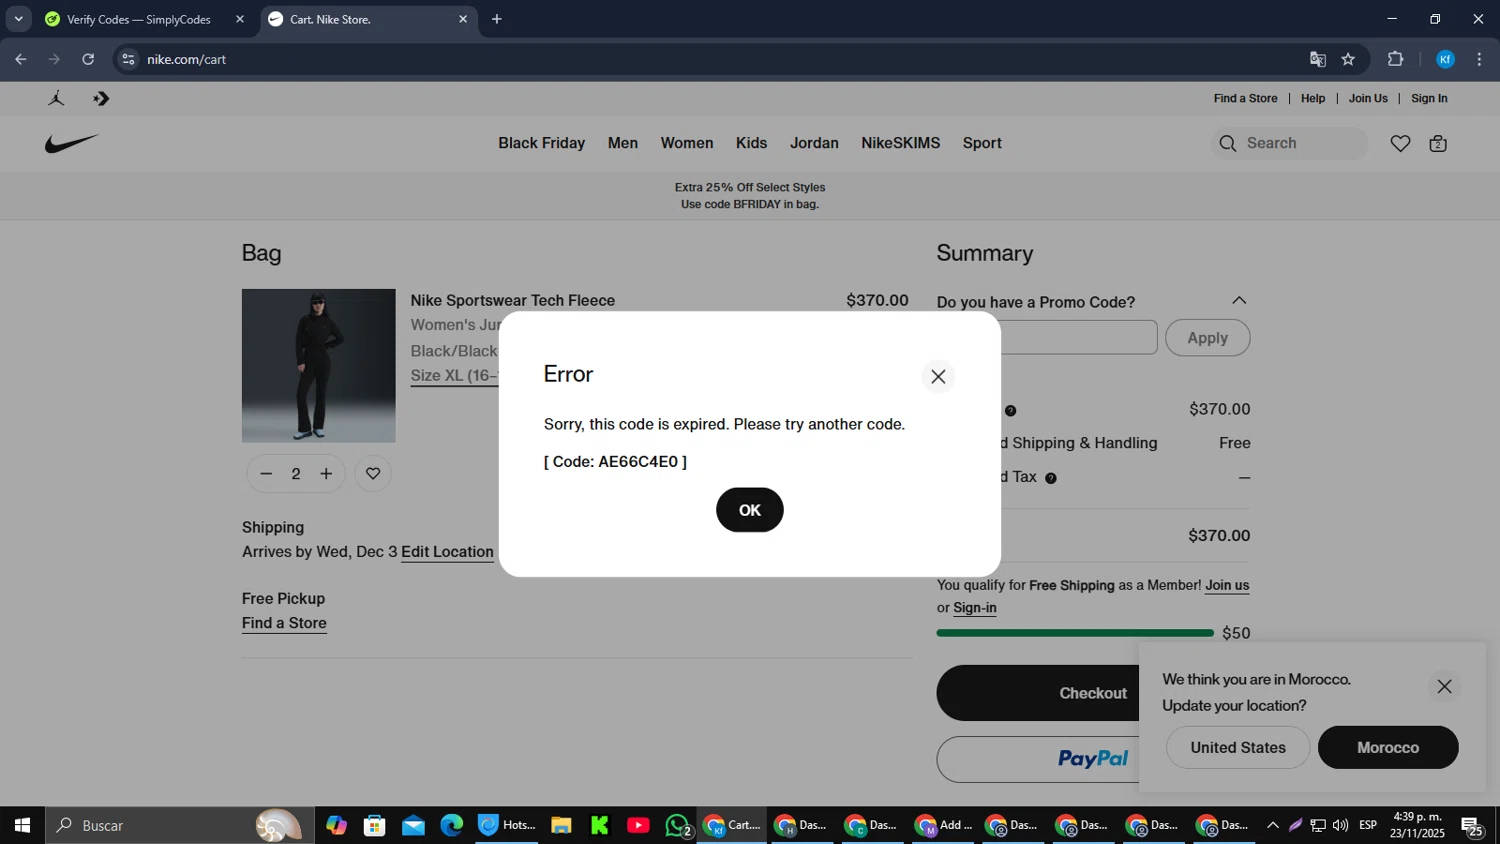Open site information icon in address bar

[x=128, y=59]
